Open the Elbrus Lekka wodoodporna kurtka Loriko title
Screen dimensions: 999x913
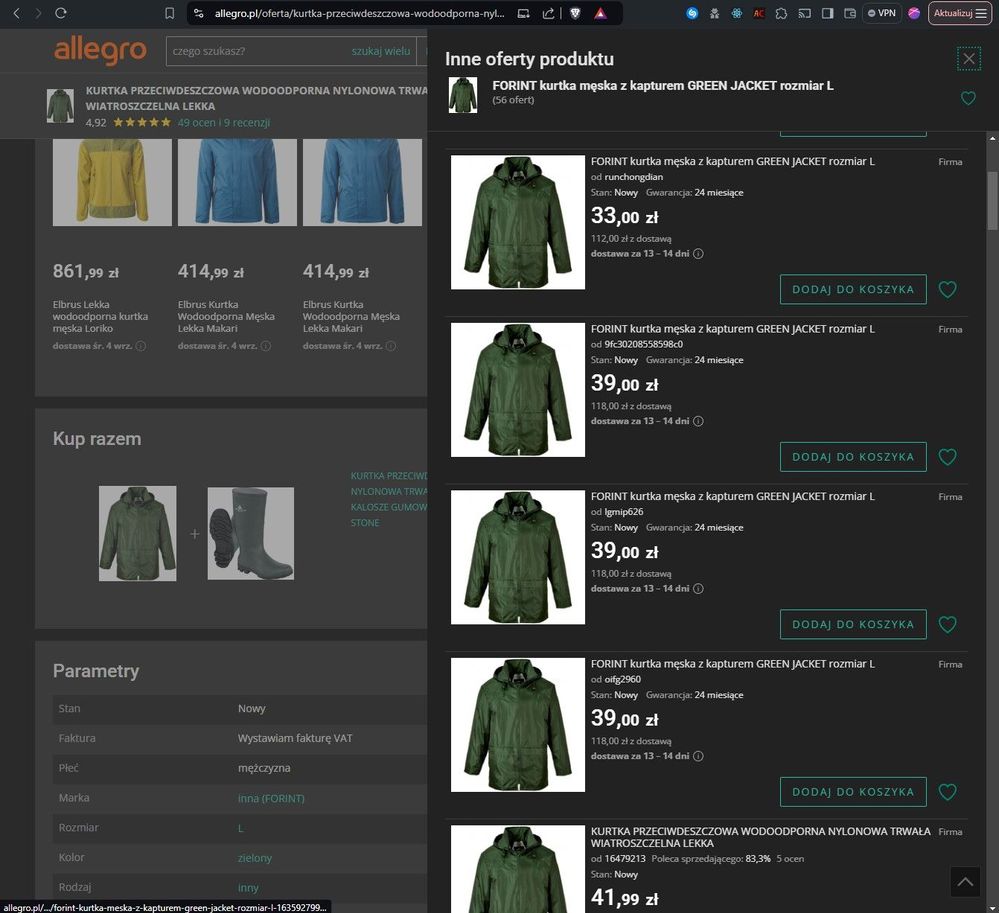point(100,317)
